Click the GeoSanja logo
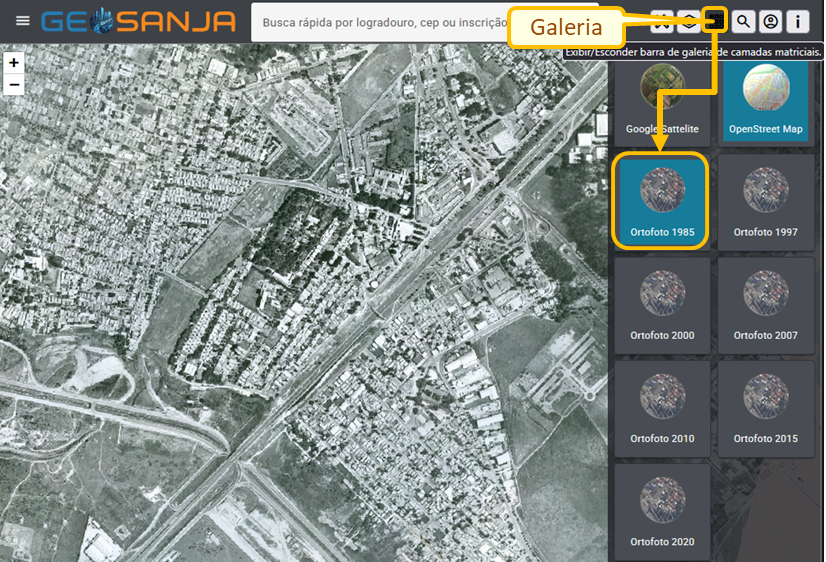This screenshot has height=562, width=826. point(138,21)
